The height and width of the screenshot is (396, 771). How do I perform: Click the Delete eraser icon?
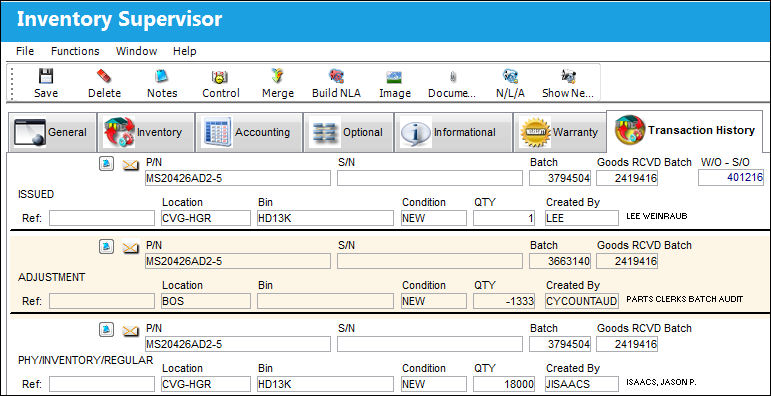pyautogui.click(x=104, y=76)
